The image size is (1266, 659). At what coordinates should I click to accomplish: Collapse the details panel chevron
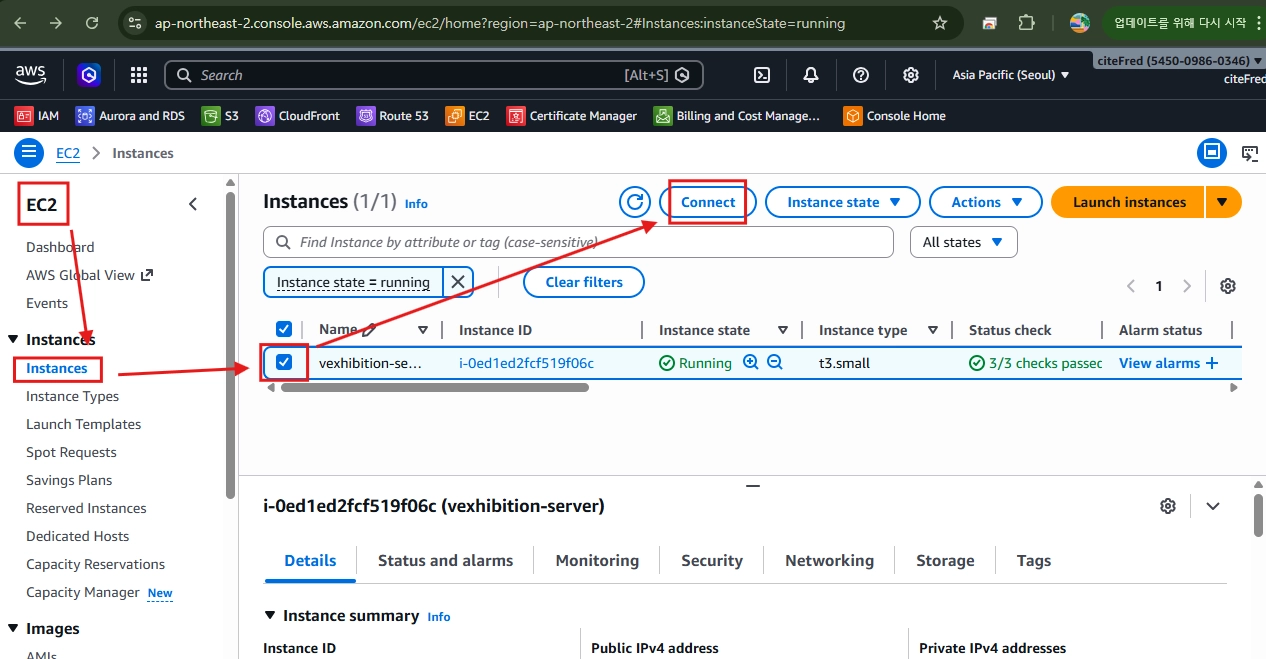point(1213,506)
